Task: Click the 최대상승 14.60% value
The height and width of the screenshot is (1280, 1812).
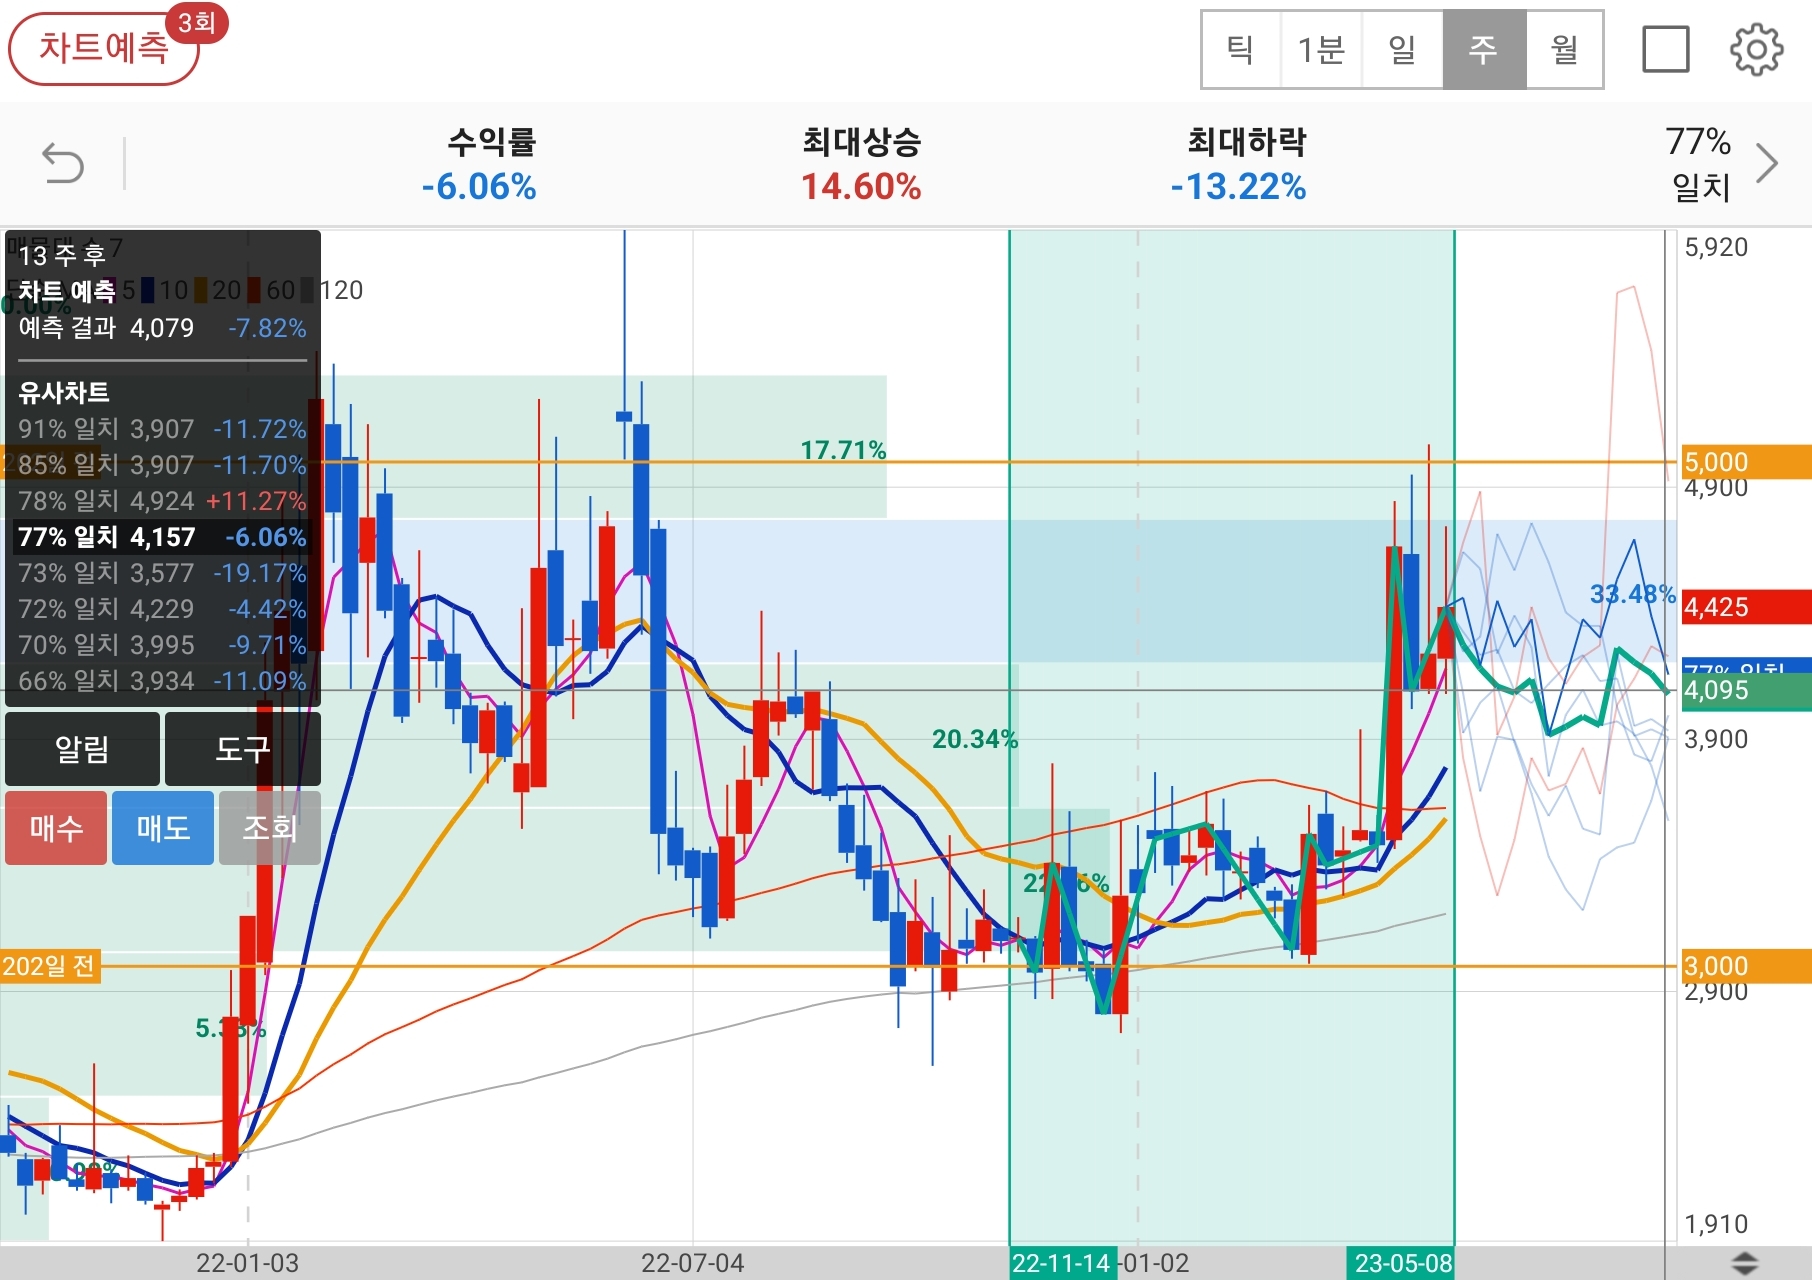Action: [x=861, y=187]
